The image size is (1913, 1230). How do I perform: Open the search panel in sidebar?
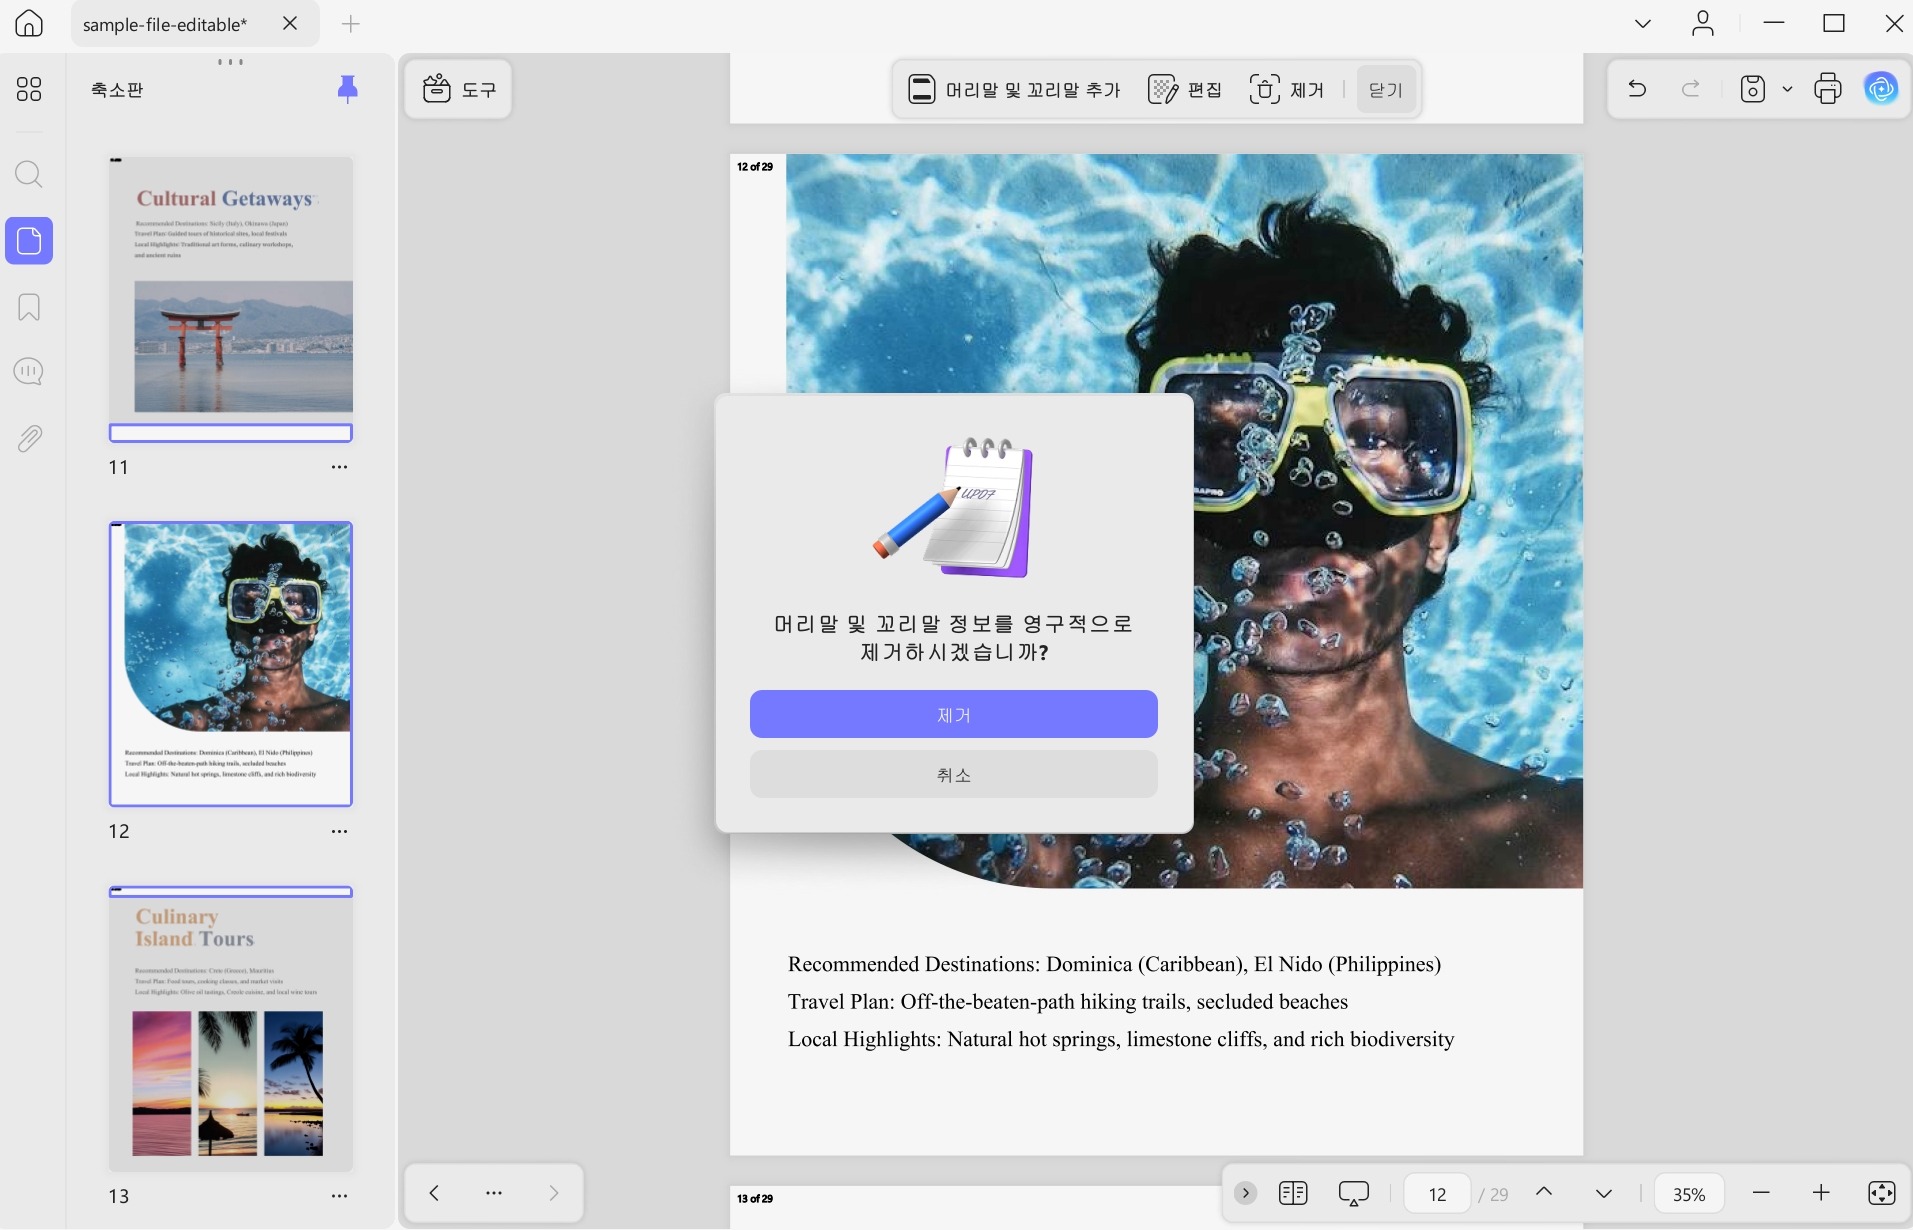pyautogui.click(x=29, y=175)
